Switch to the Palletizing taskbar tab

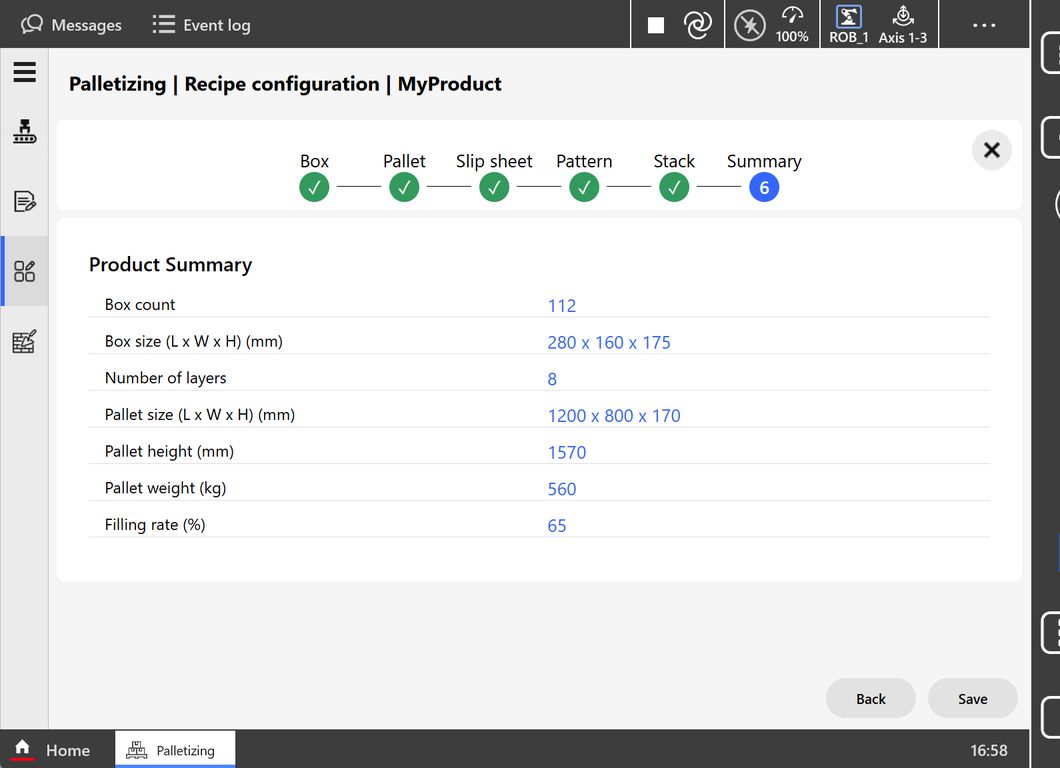[x=175, y=750]
